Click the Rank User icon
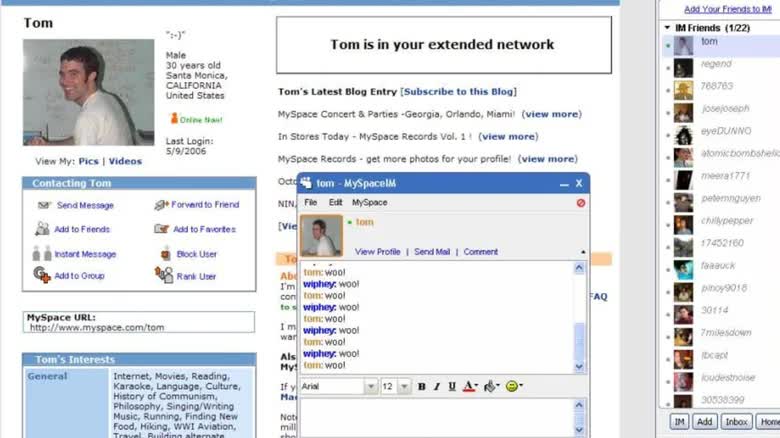 [165, 276]
